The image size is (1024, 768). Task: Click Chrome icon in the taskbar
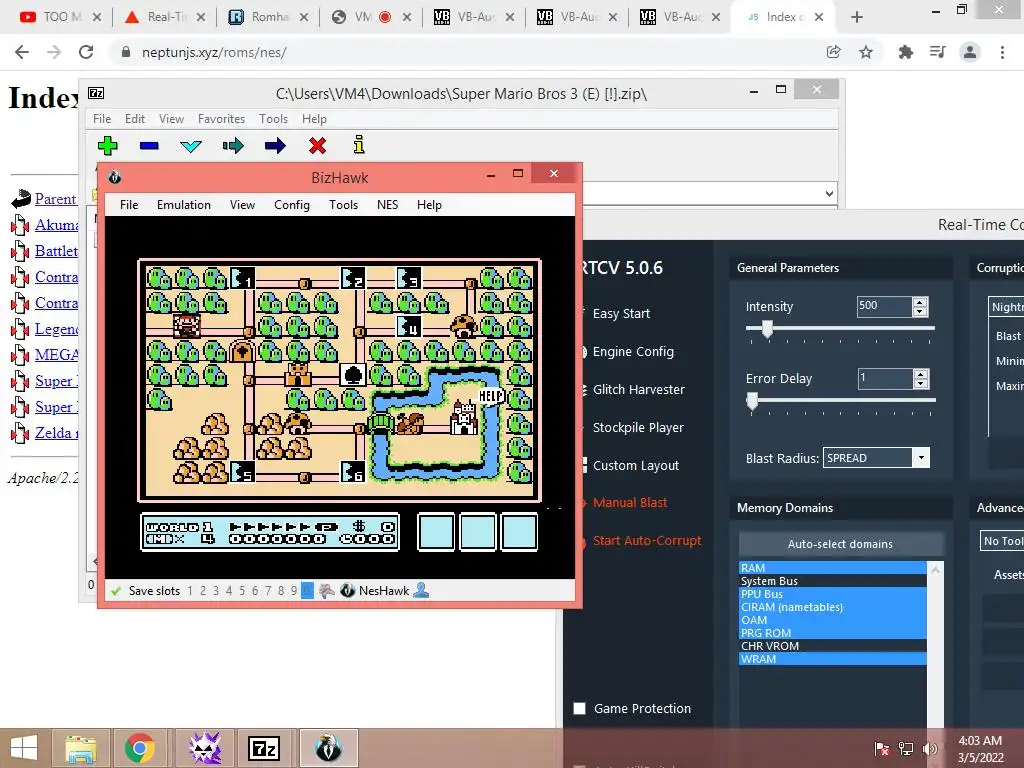140,748
